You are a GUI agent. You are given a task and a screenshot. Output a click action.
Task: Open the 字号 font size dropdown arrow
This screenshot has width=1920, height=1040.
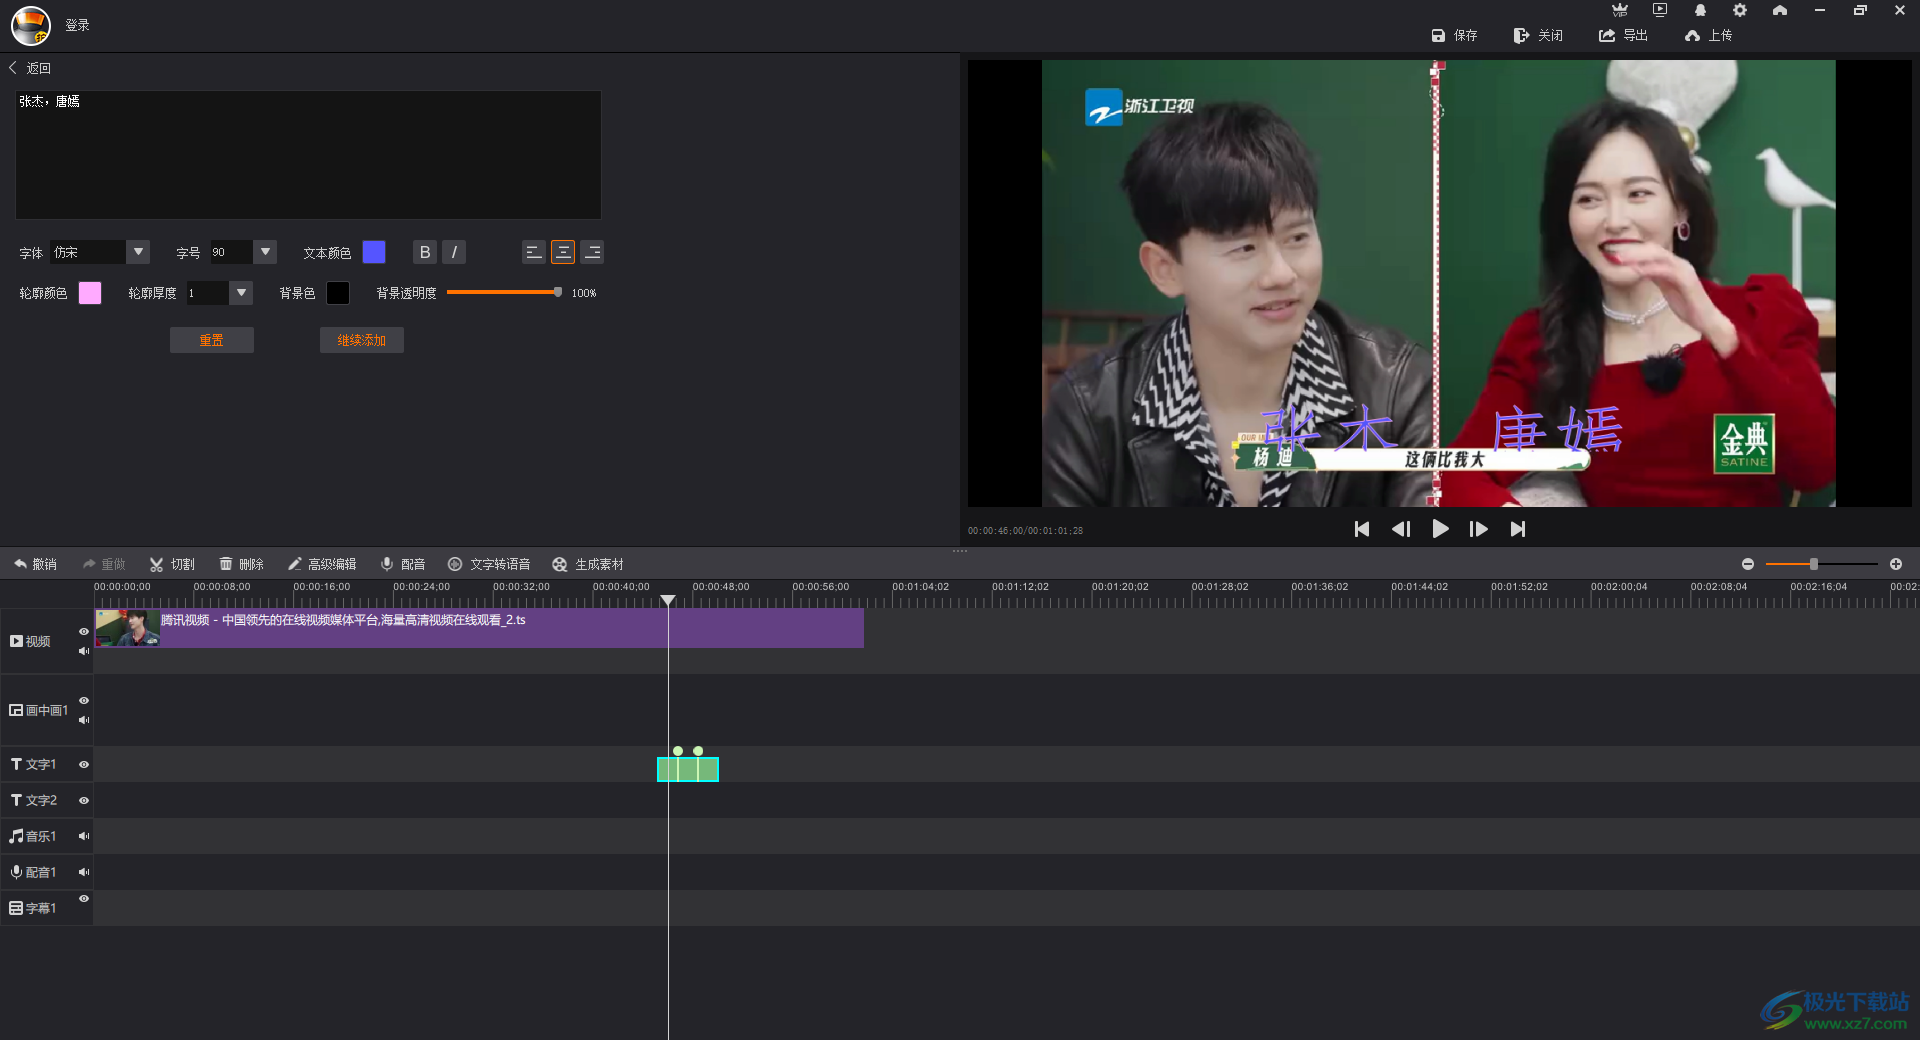pyautogui.click(x=265, y=252)
